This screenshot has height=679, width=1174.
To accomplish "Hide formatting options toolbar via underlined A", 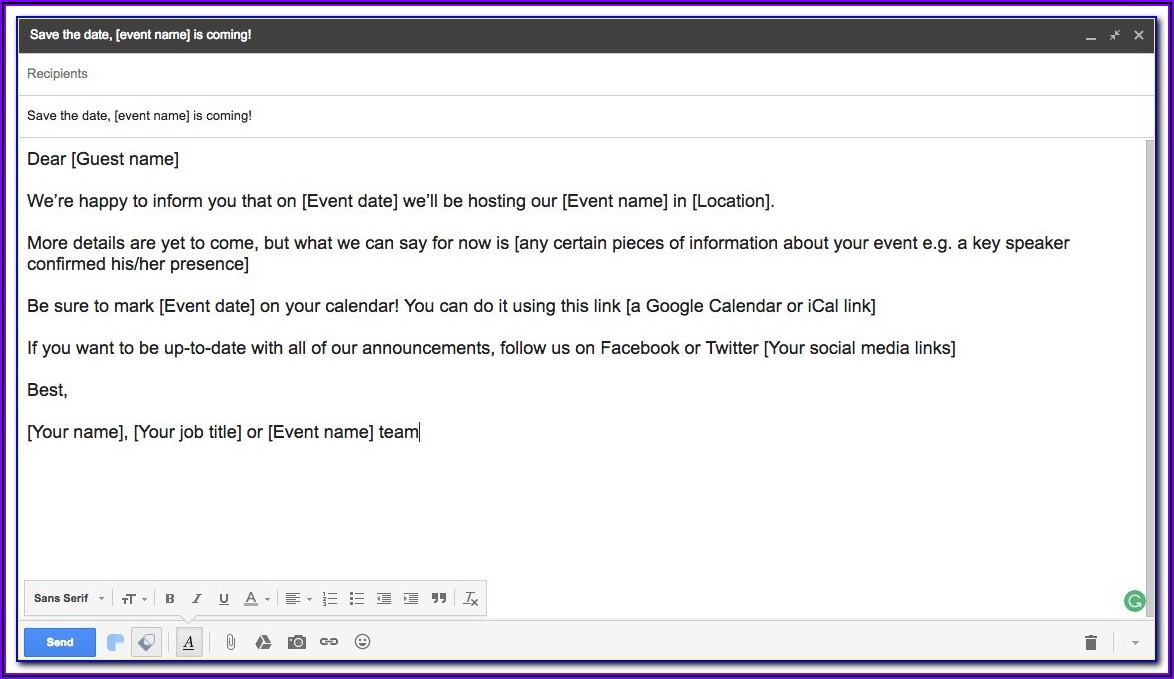I will pos(189,642).
